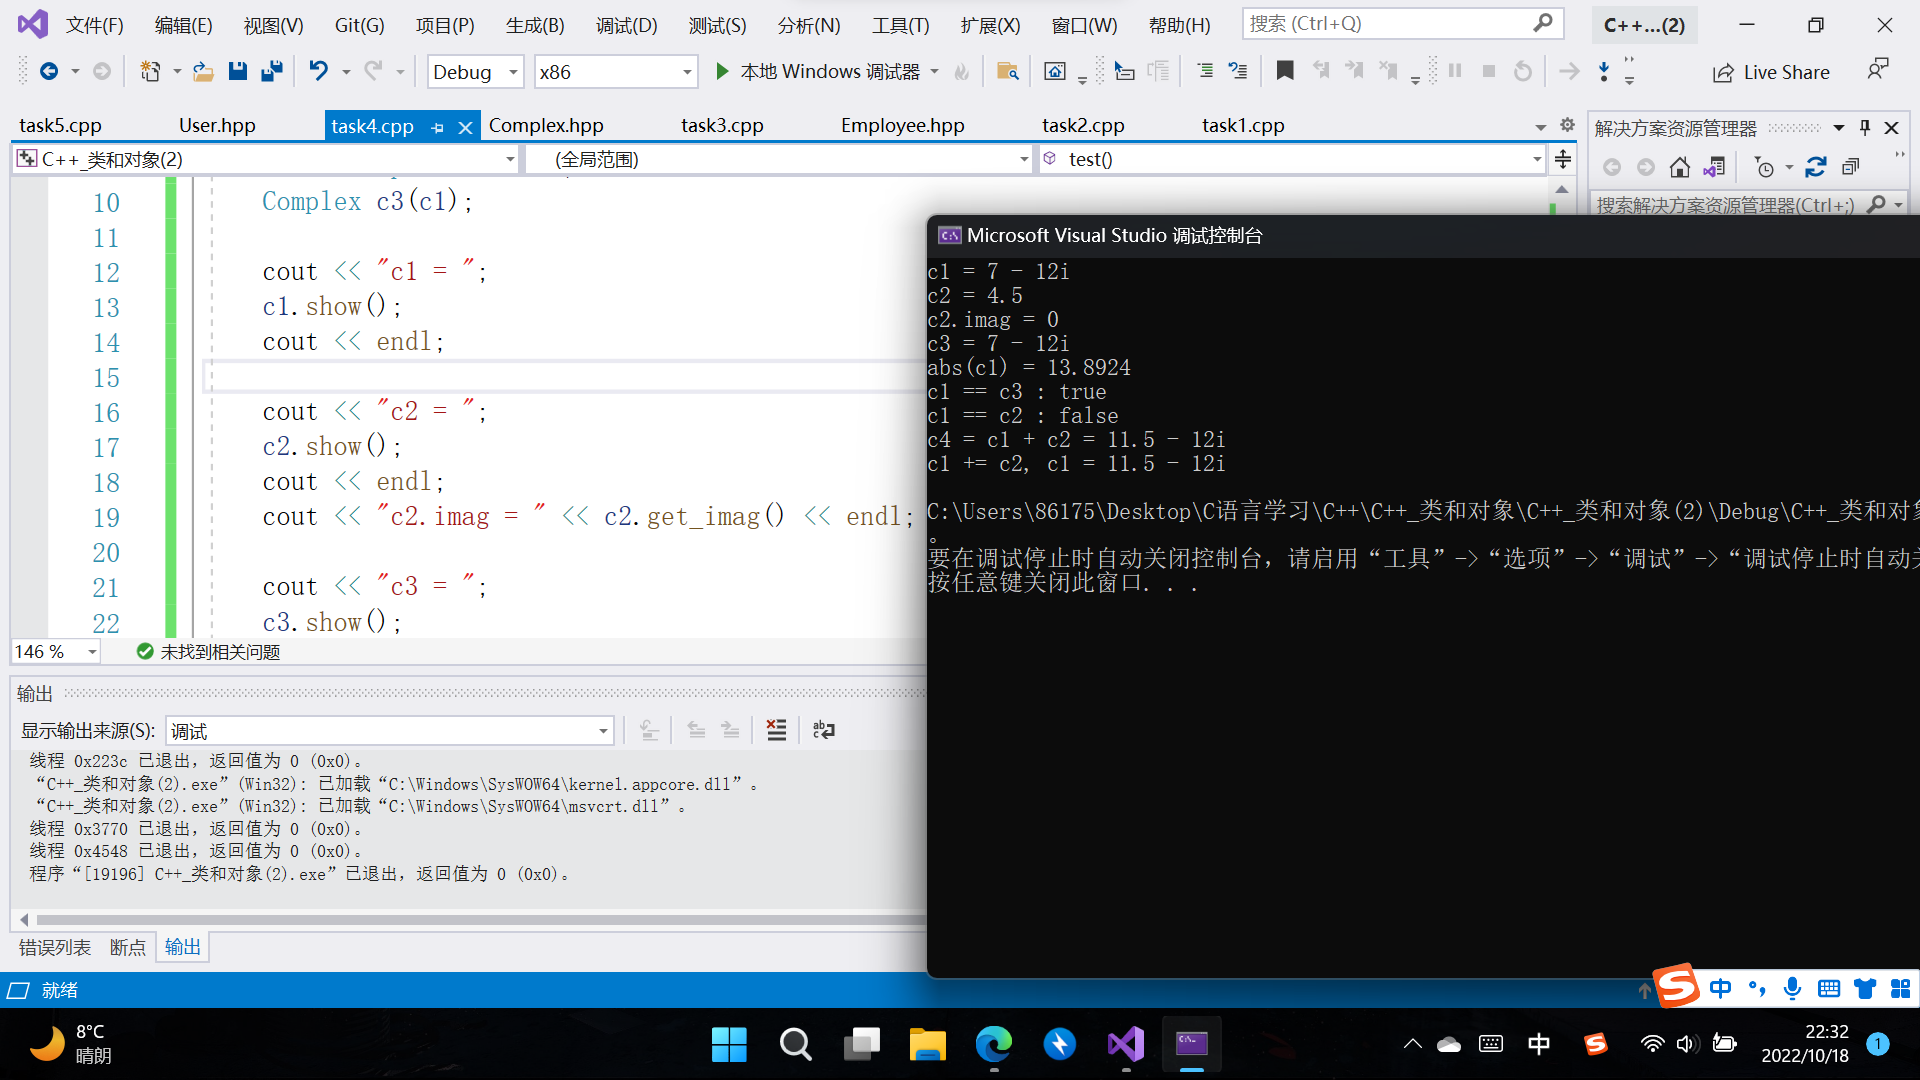Clear all output with the clear icon
Viewport: 1920px width, 1080px height.
[x=776, y=730]
